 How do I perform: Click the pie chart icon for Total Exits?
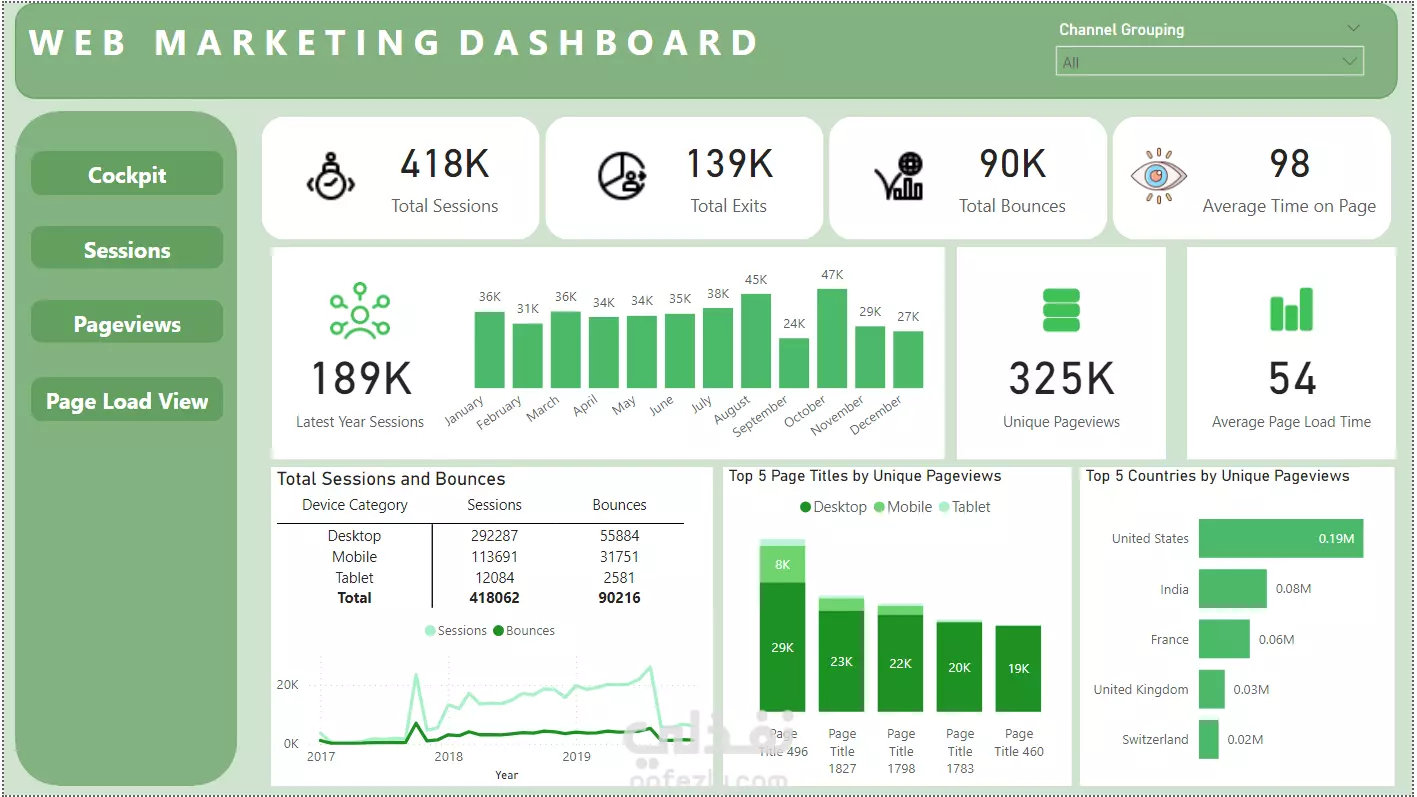pyautogui.click(x=622, y=176)
